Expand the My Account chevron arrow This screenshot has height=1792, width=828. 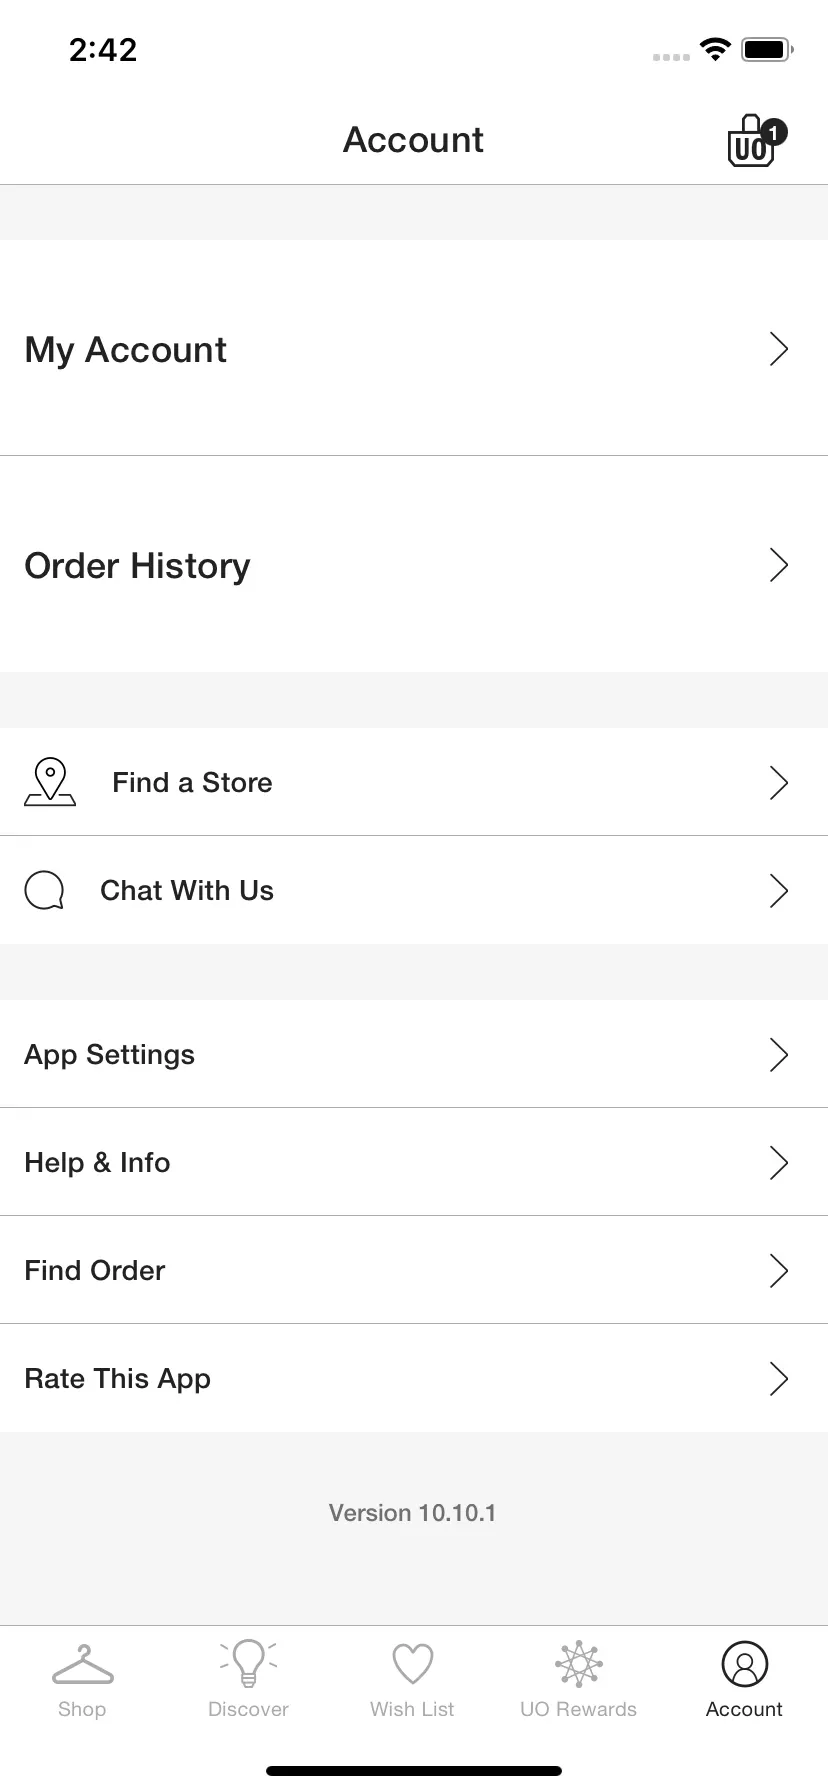[779, 349]
